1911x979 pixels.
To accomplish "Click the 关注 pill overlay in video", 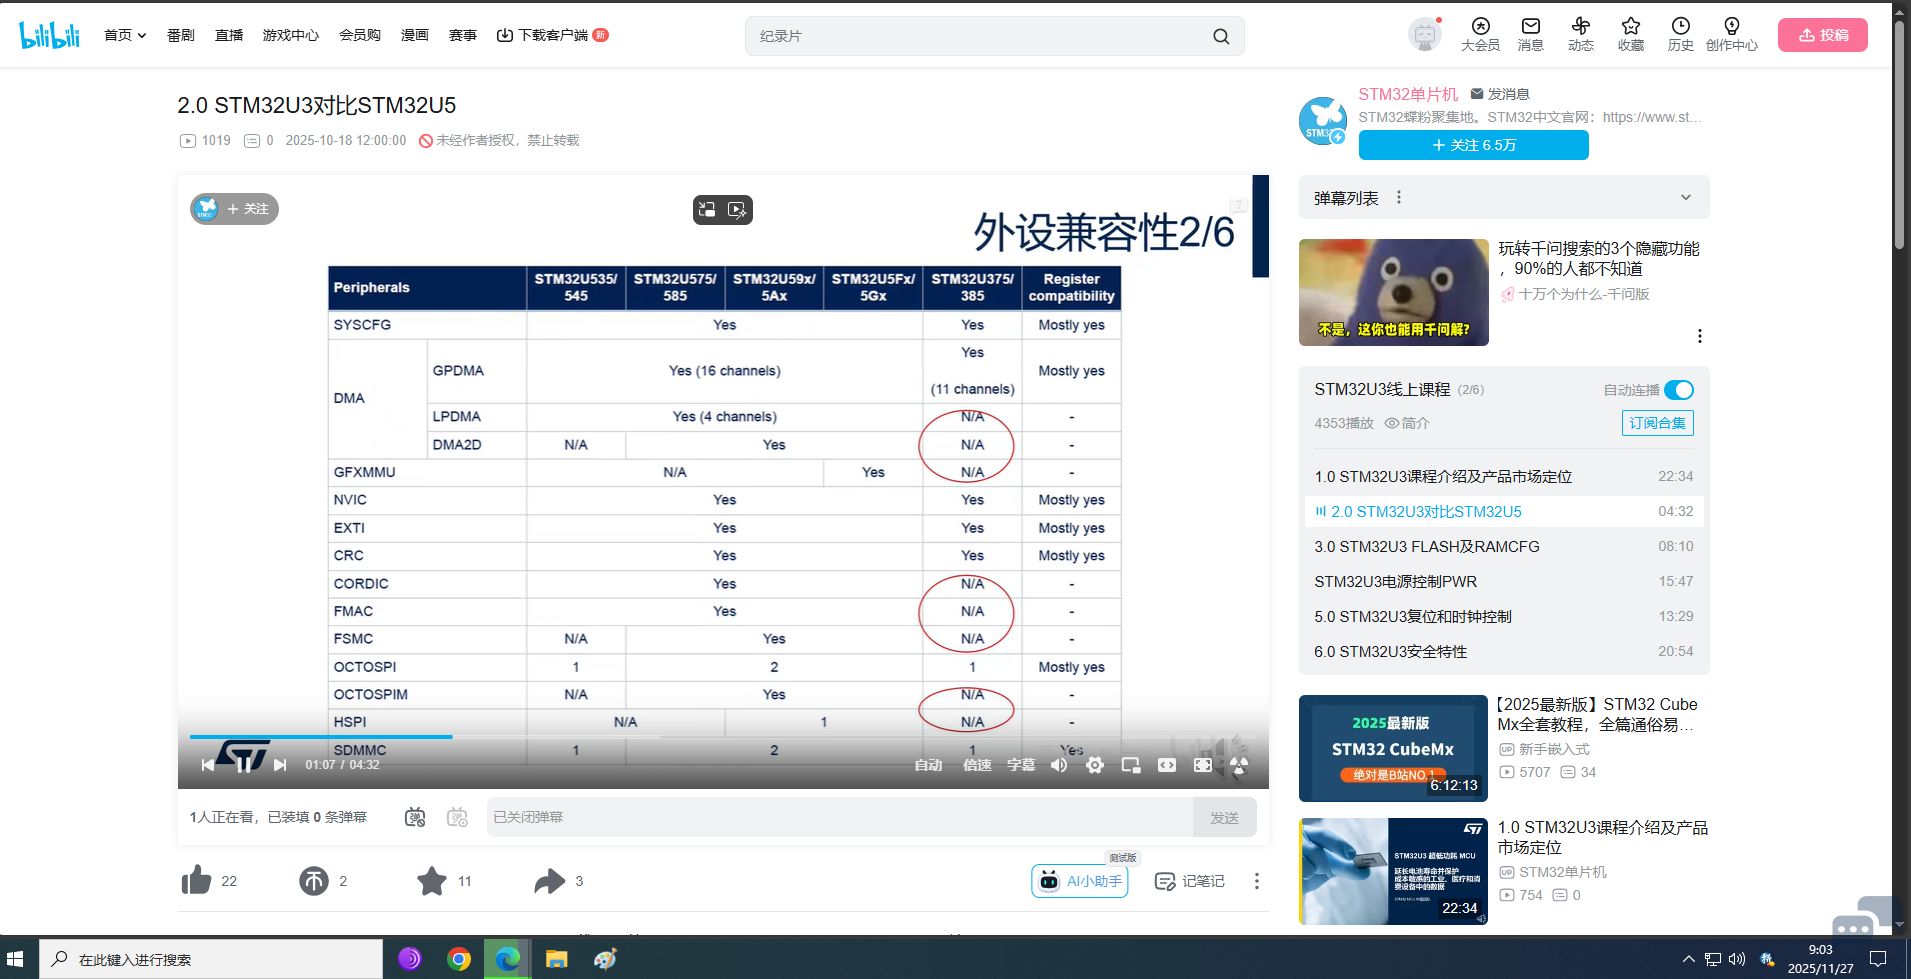I will click(235, 209).
